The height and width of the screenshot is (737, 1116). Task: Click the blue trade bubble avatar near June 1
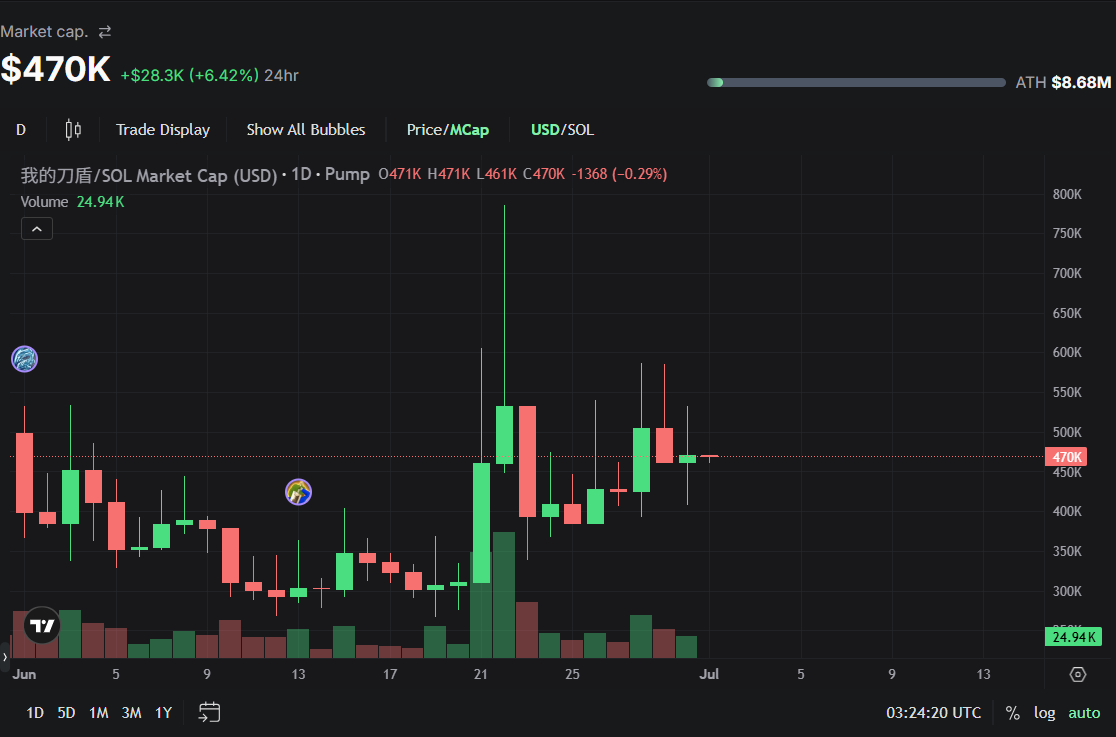pyautogui.click(x=25, y=359)
